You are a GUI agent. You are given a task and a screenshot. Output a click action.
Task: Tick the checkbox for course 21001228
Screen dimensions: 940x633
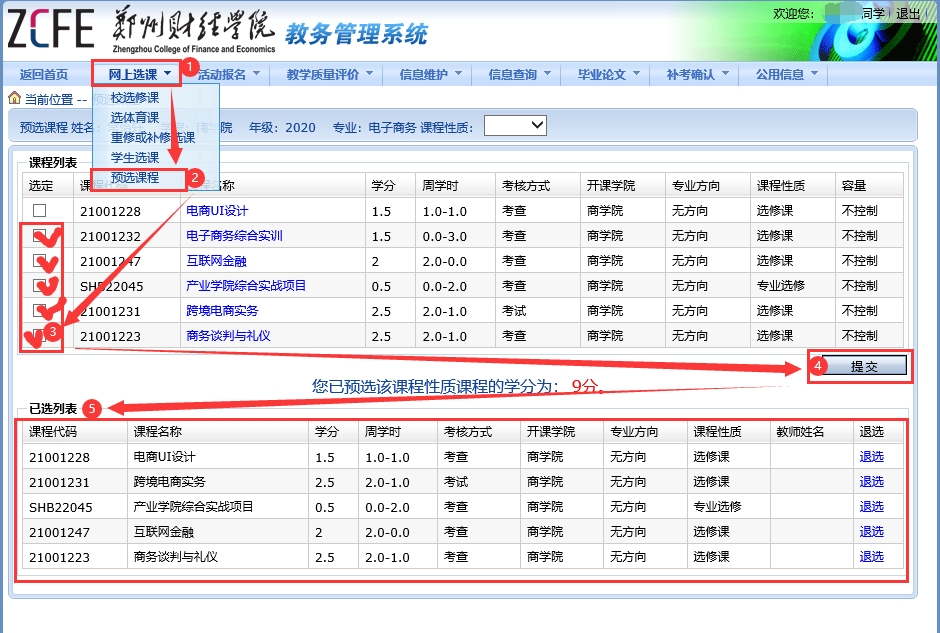click(40, 210)
